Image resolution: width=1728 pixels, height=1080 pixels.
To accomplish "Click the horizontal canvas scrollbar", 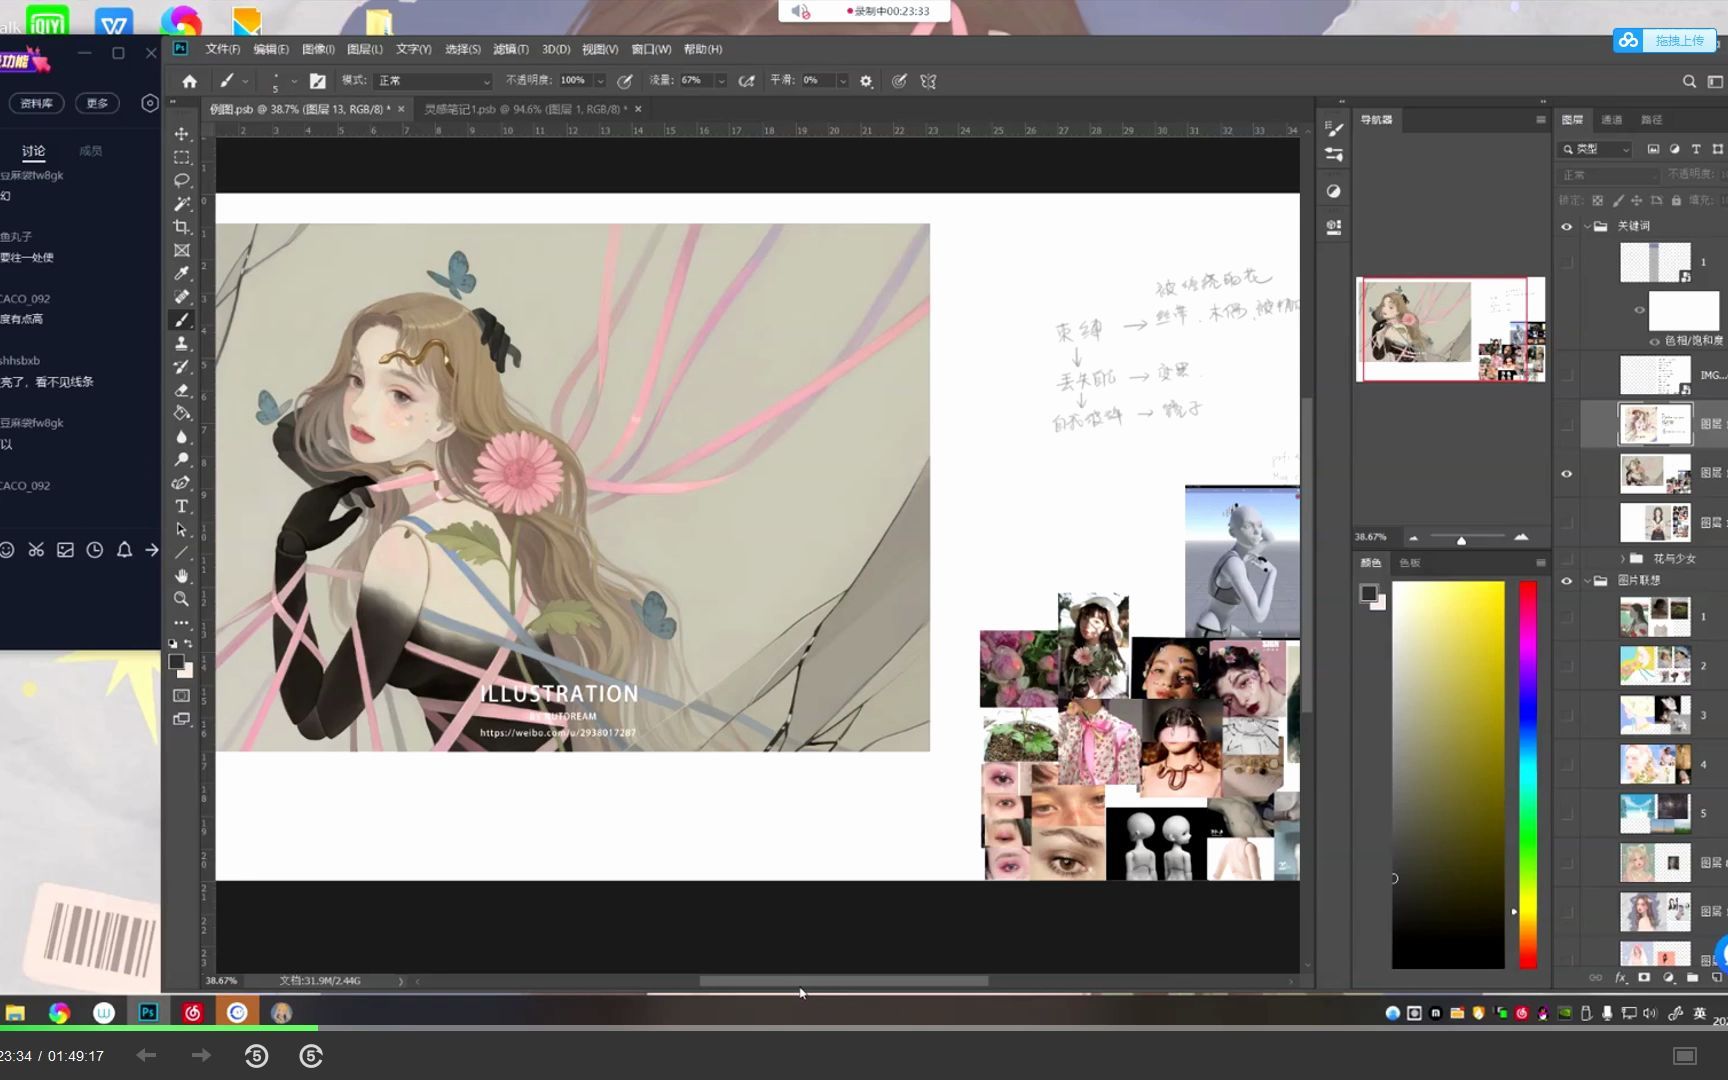I will (x=843, y=981).
